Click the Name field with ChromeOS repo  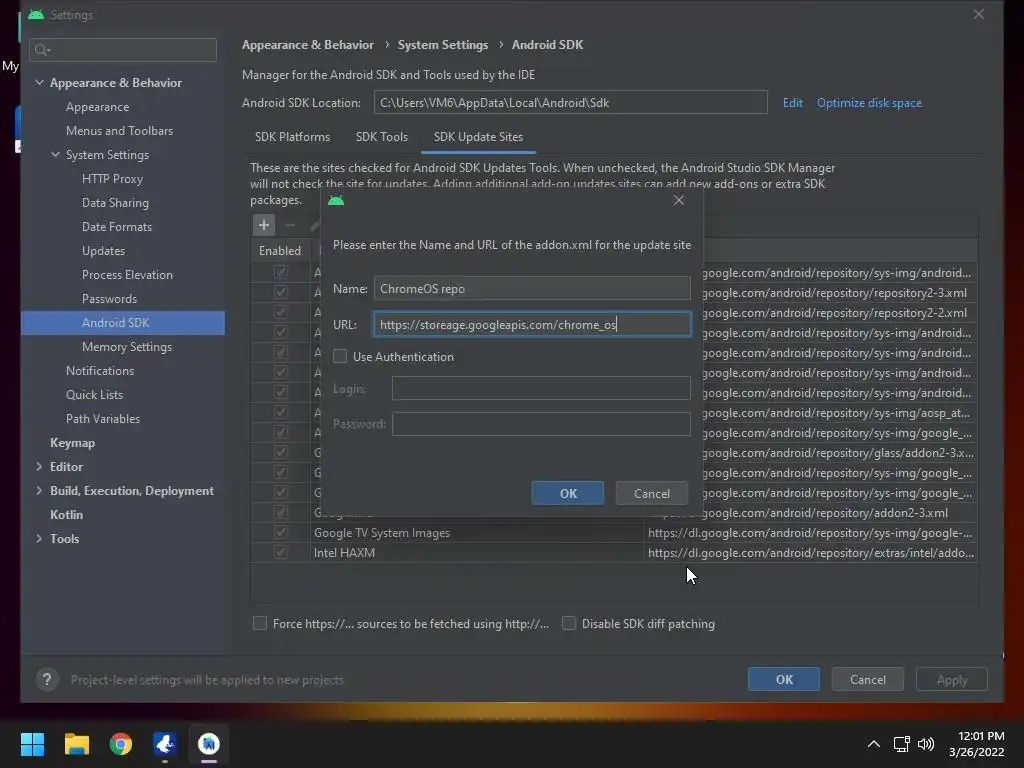tap(532, 289)
